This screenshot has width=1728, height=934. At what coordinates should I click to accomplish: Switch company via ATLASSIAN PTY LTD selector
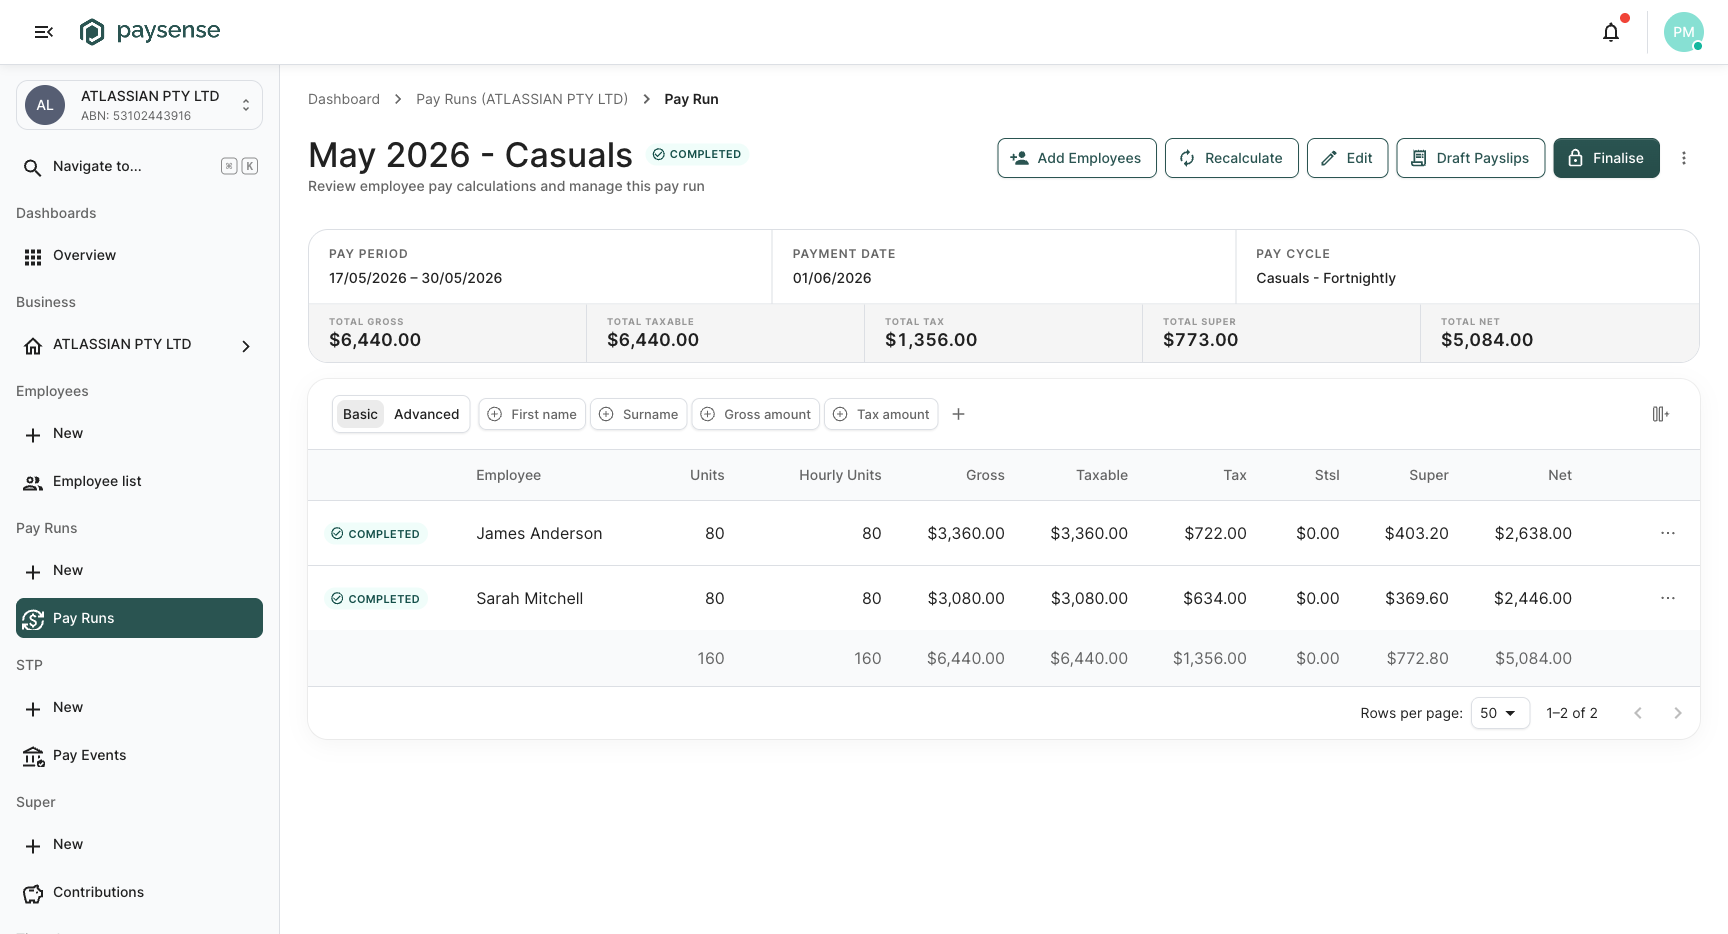pos(139,105)
